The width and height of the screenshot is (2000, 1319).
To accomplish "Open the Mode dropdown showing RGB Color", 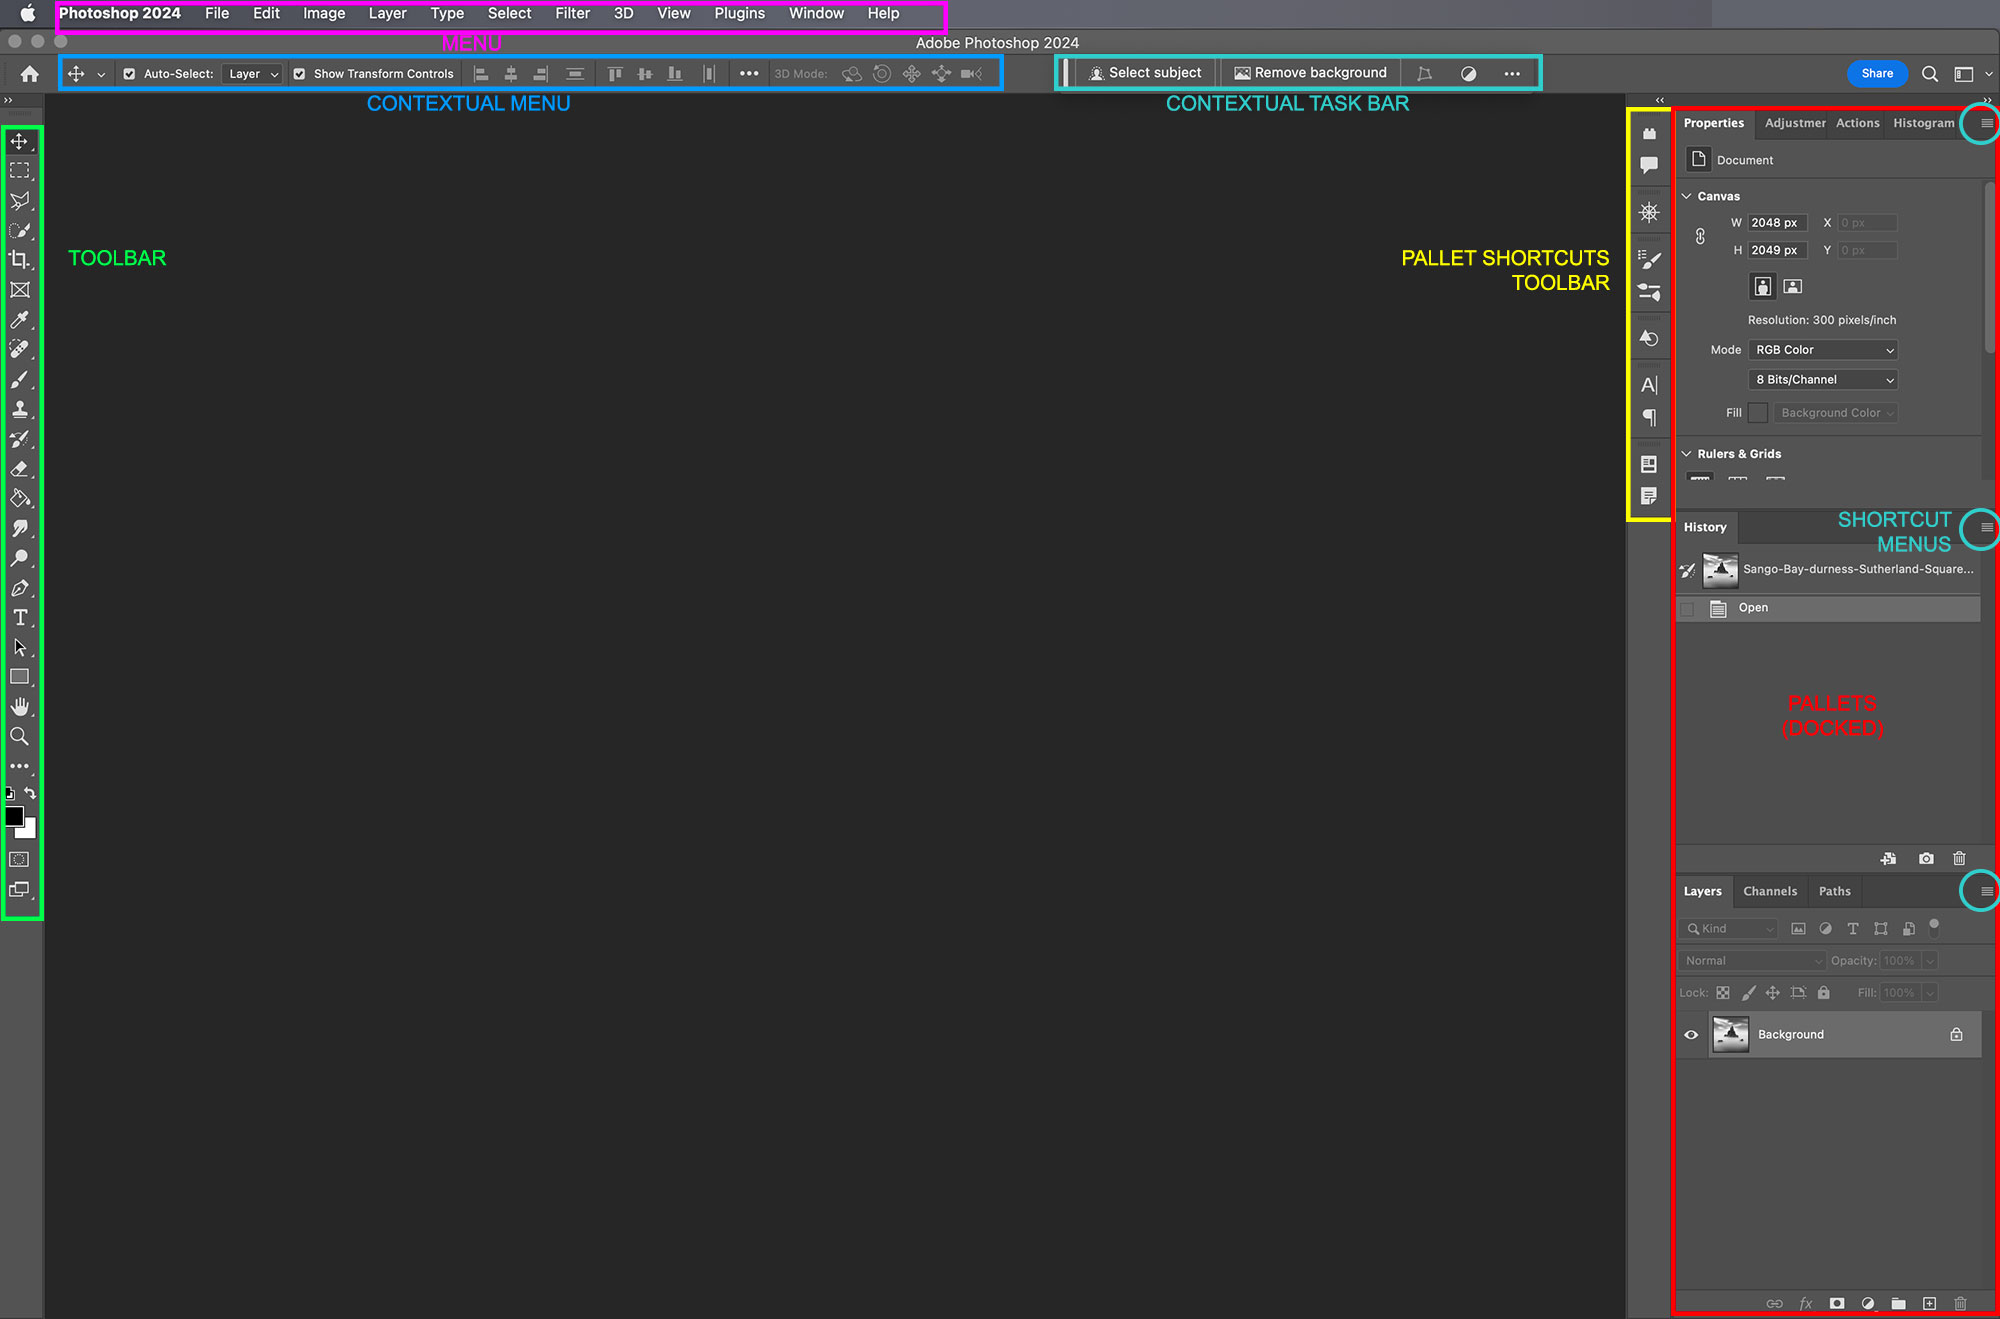I will (1822, 350).
